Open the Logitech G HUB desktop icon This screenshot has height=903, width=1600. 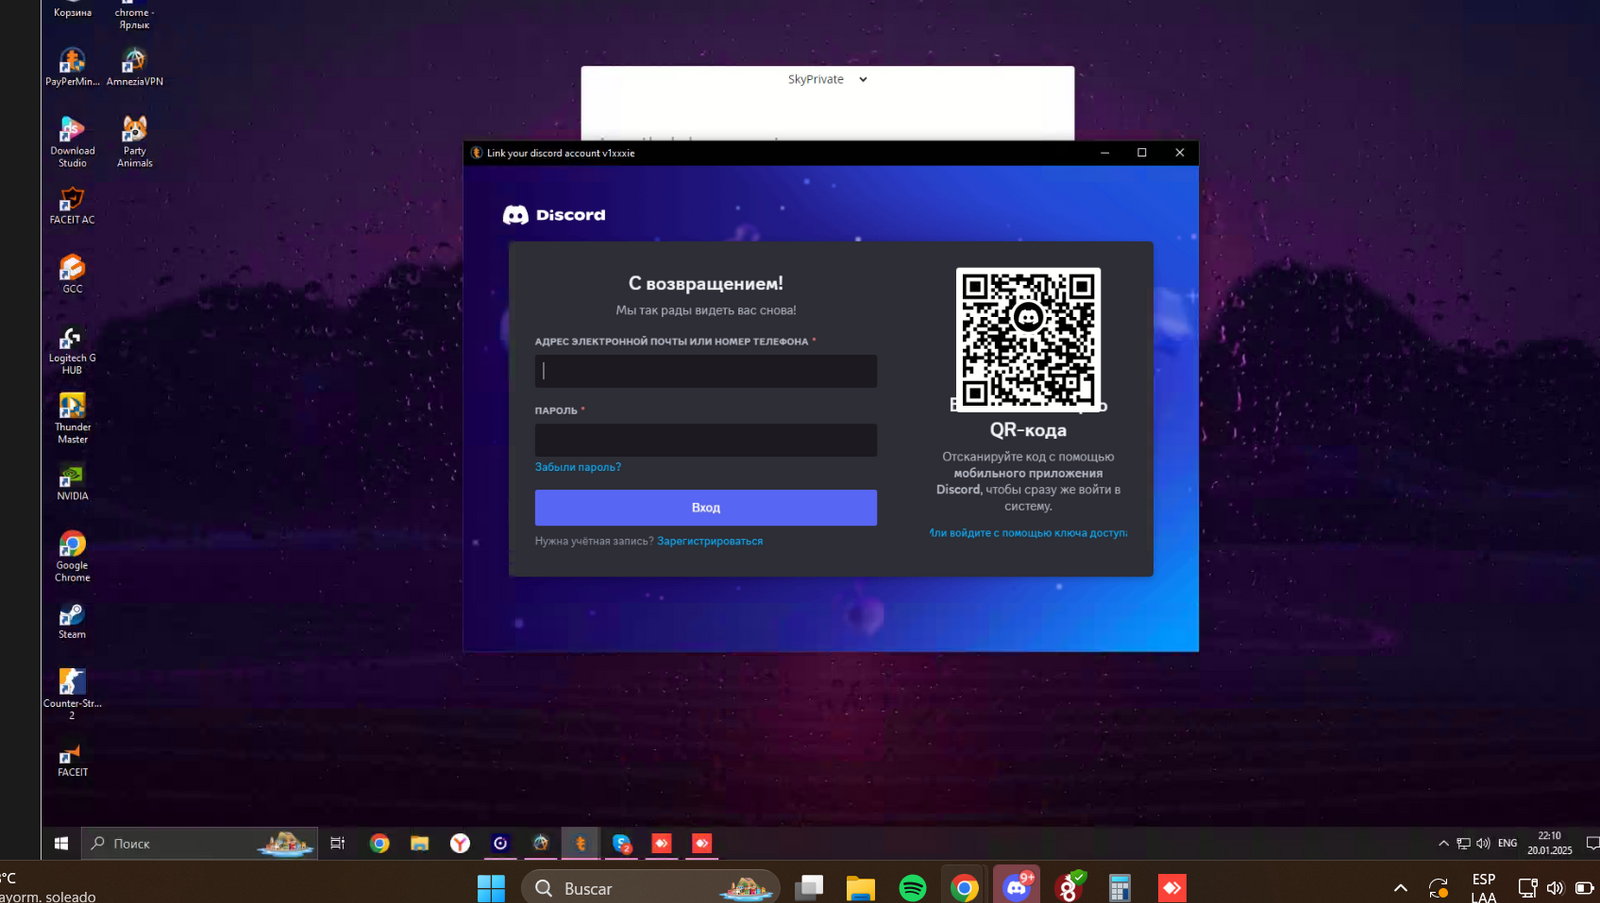[x=72, y=350]
